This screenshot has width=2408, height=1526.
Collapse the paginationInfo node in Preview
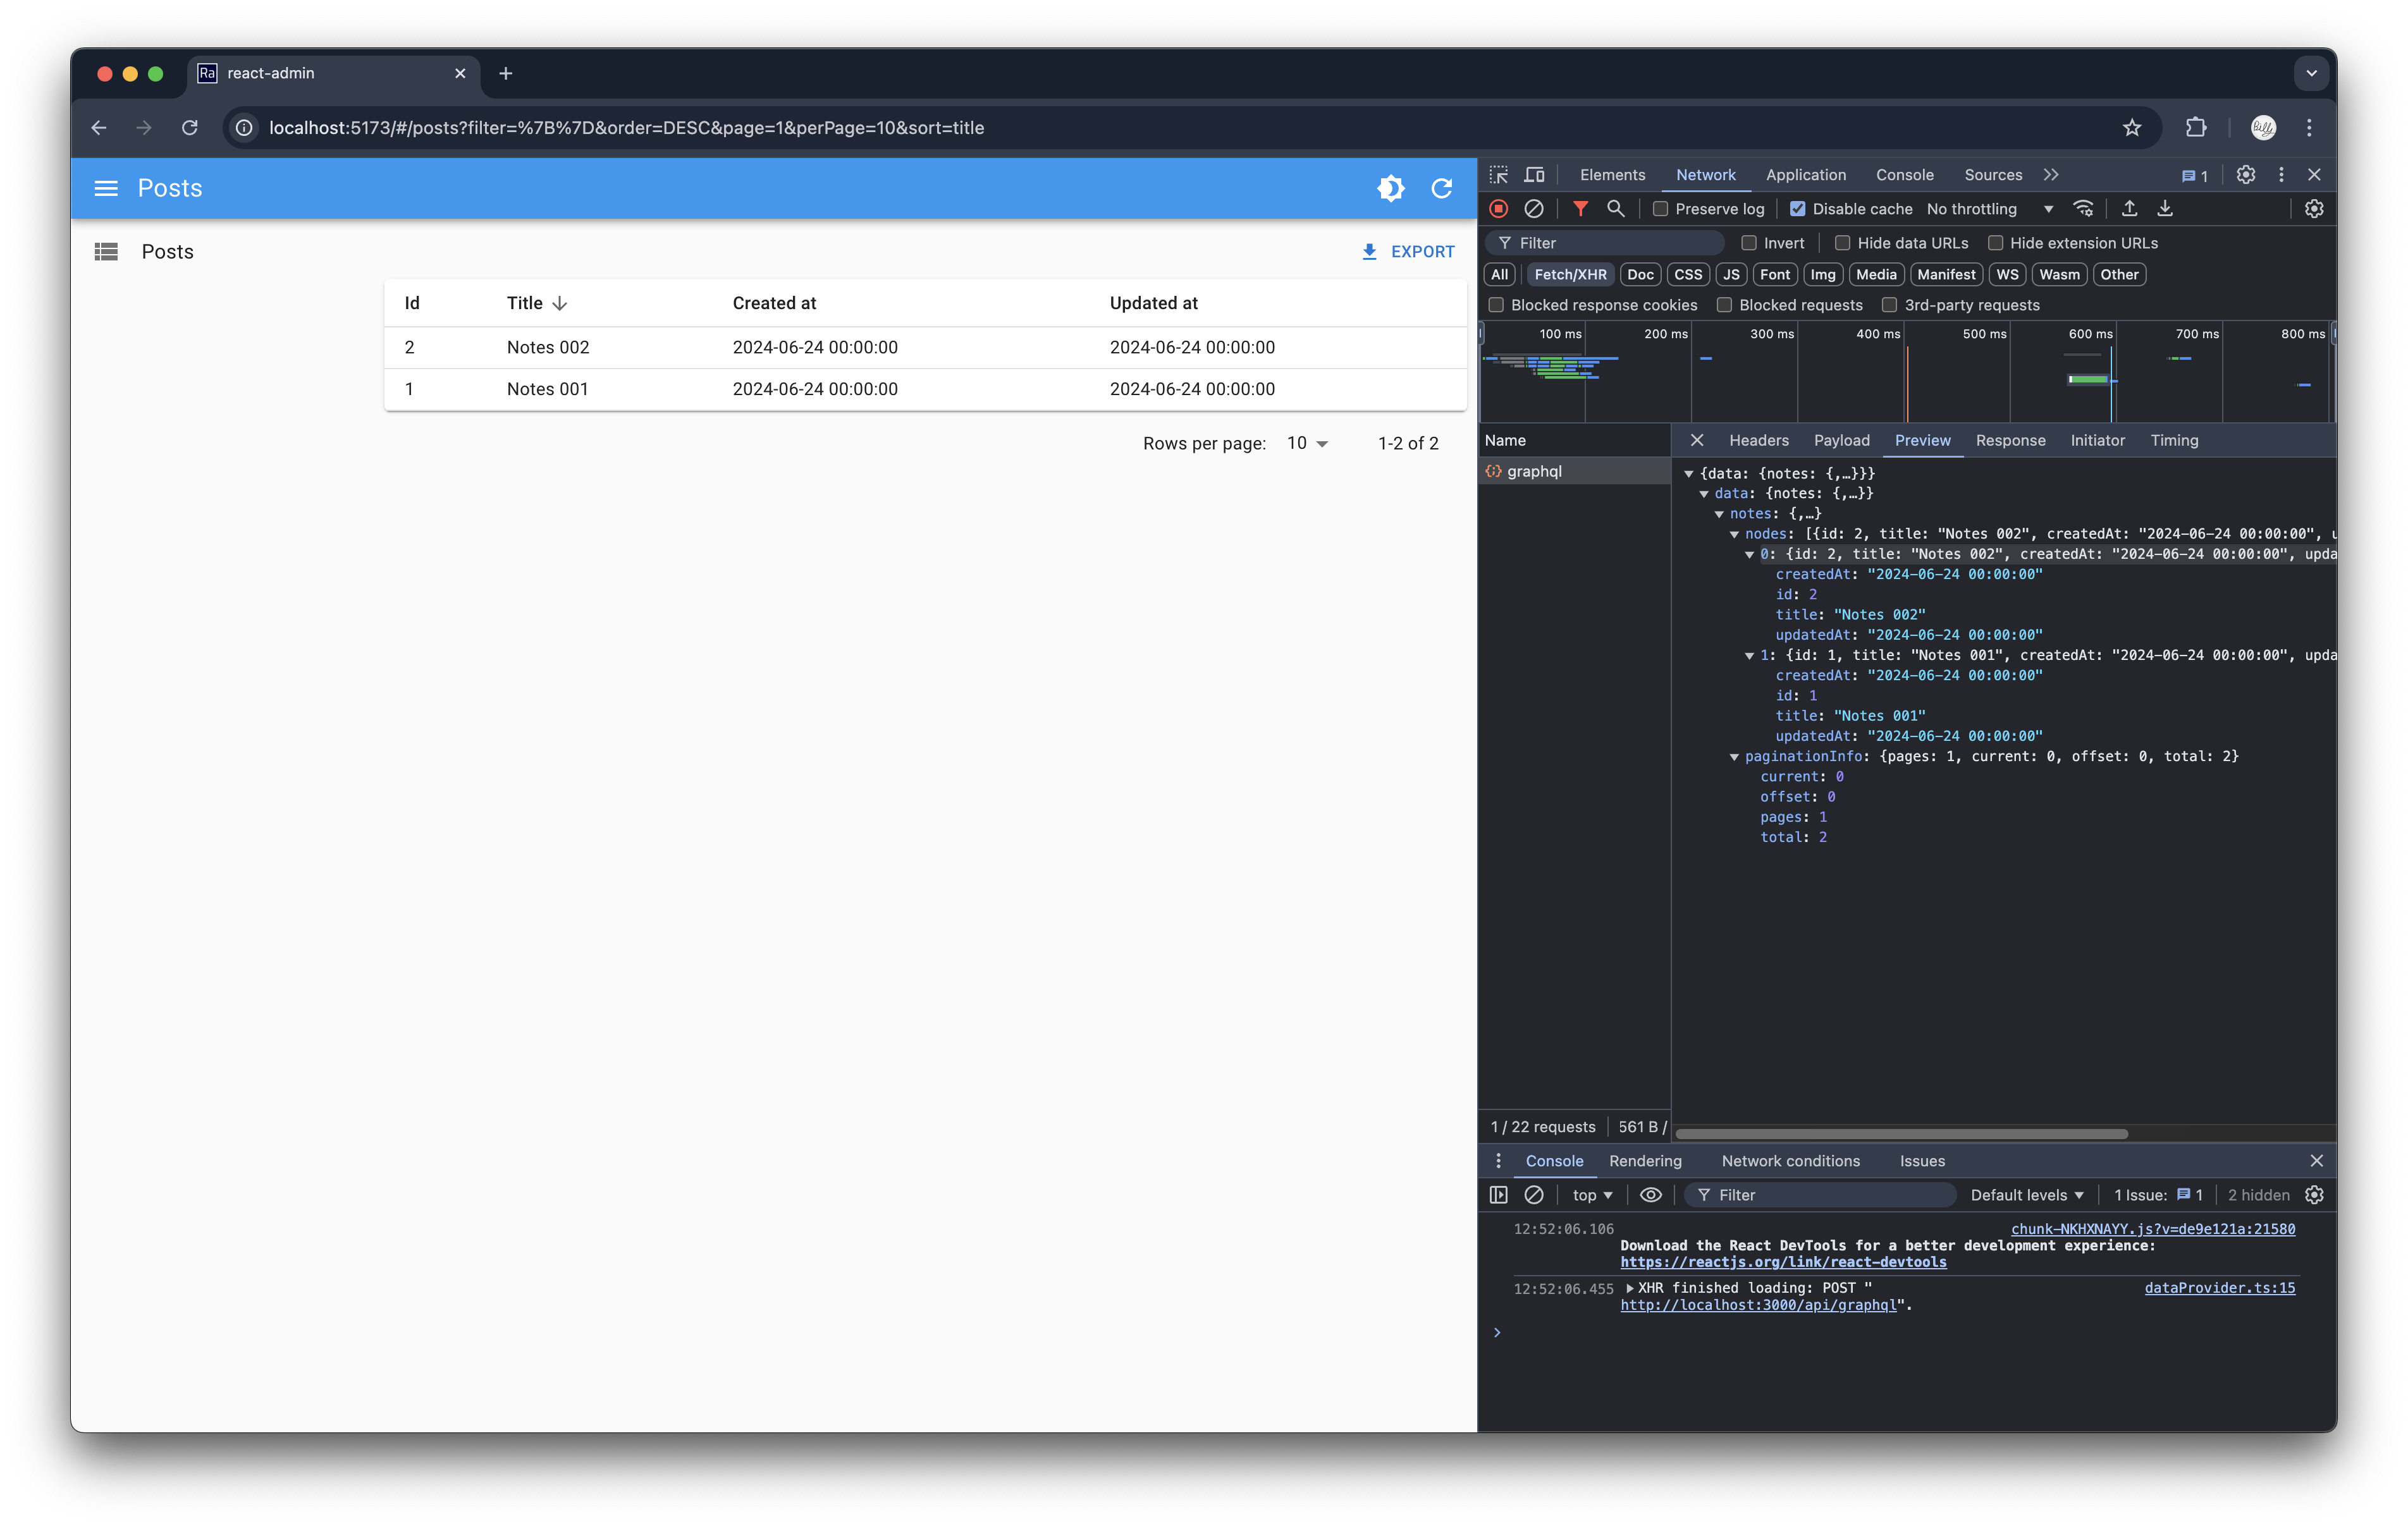[1735, 757]
